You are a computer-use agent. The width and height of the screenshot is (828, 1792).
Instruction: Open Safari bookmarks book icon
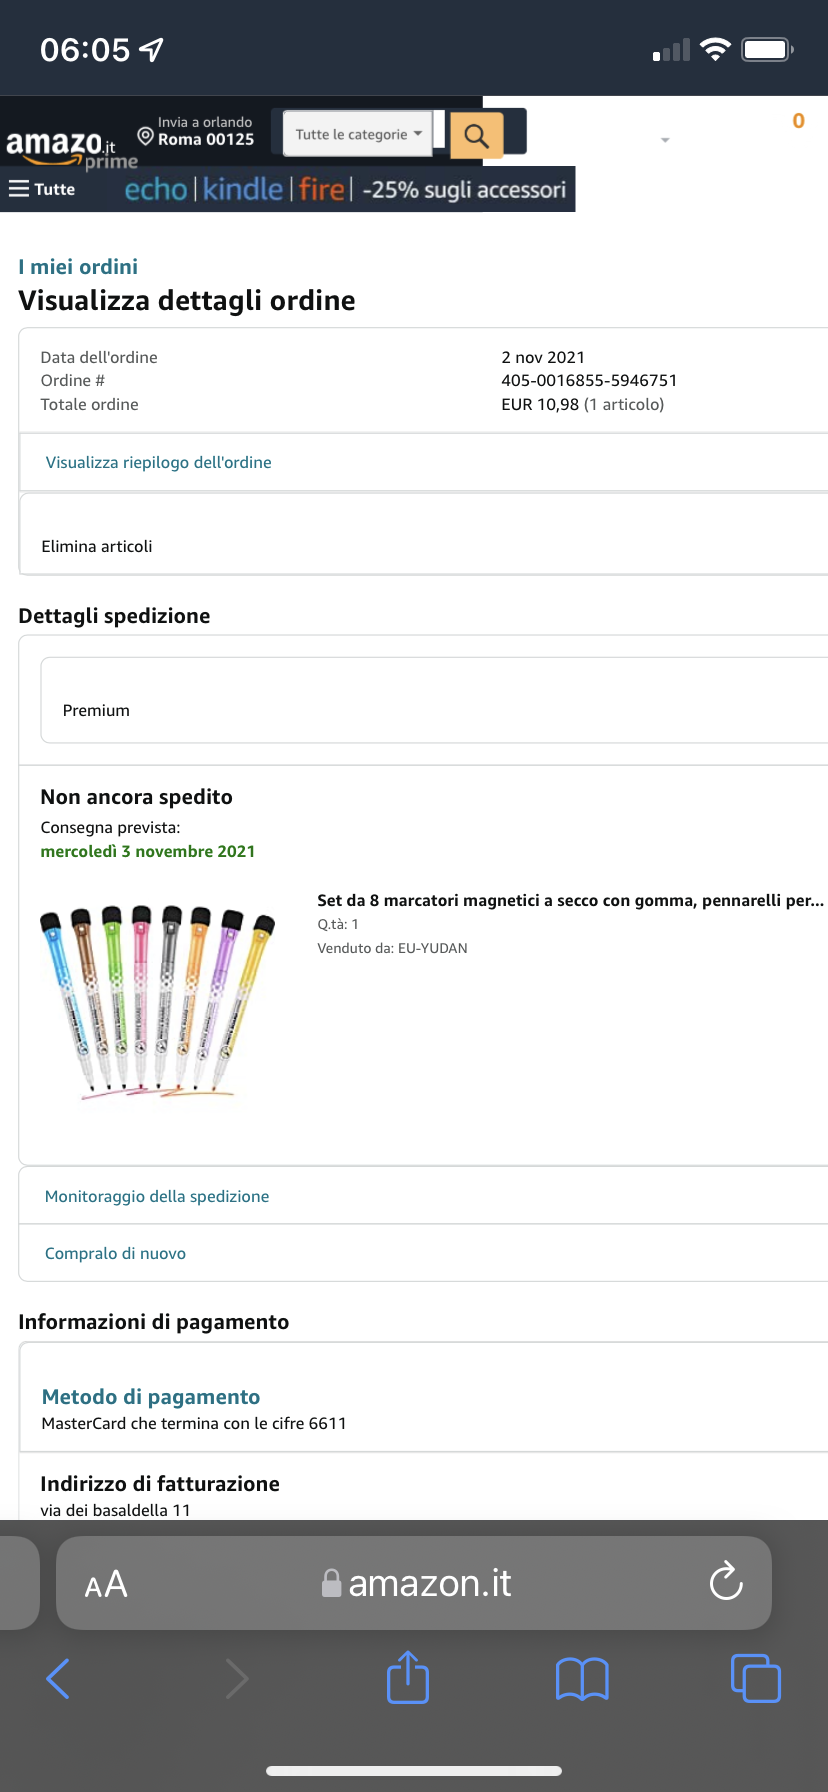582,1678
